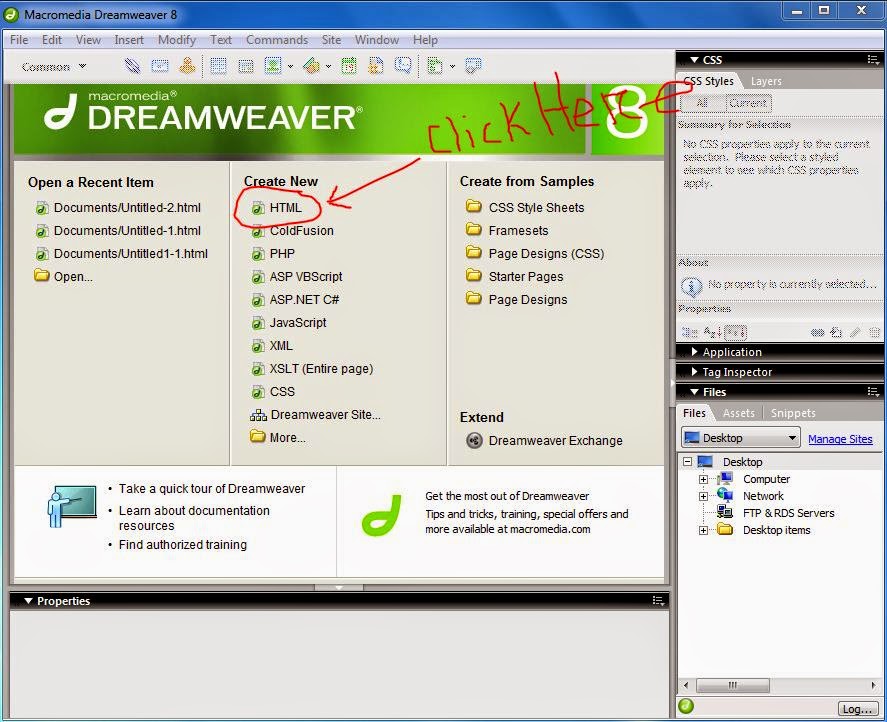Open the Templates dropdown arrow
This screenshot has width=887, height=722.
452,67
